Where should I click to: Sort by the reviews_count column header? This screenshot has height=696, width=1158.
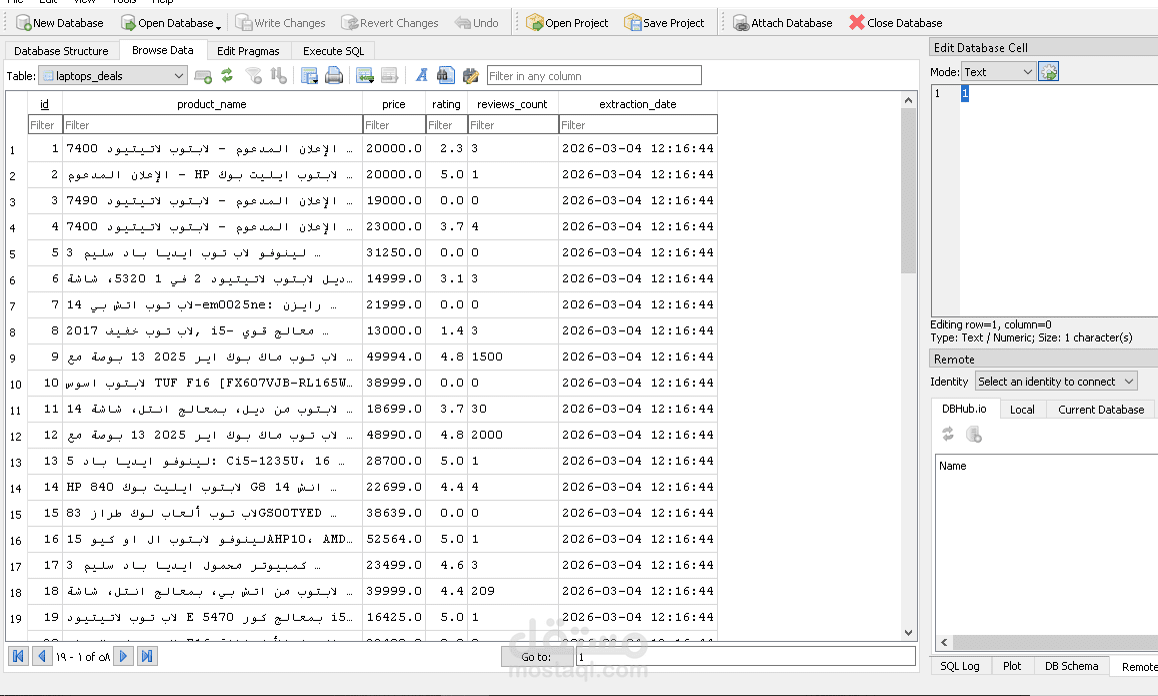[513, 104]
